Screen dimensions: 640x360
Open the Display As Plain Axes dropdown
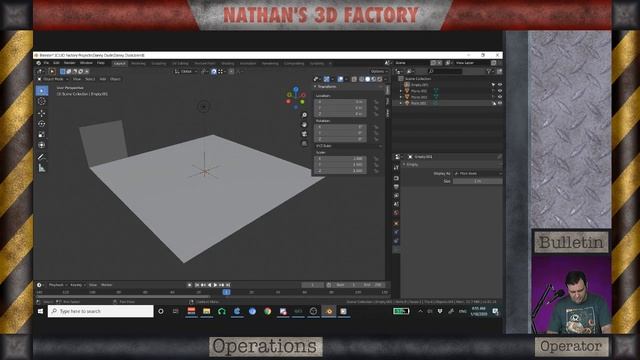coord(478,173)
